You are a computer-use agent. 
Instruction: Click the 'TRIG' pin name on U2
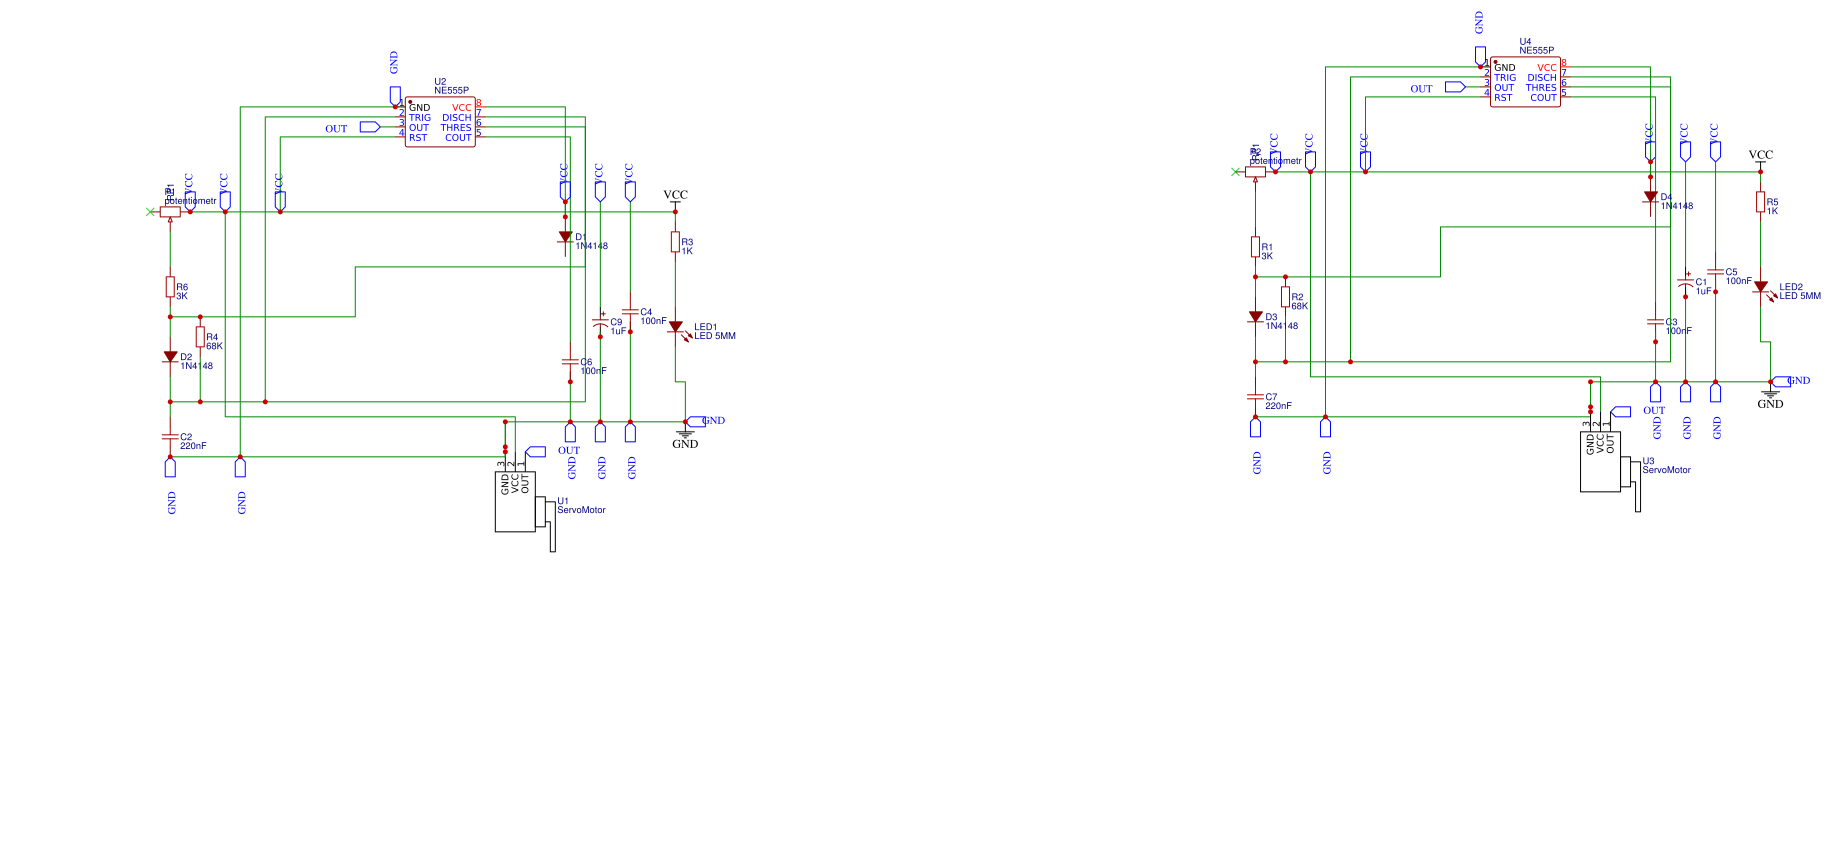[x=420, y=118]
